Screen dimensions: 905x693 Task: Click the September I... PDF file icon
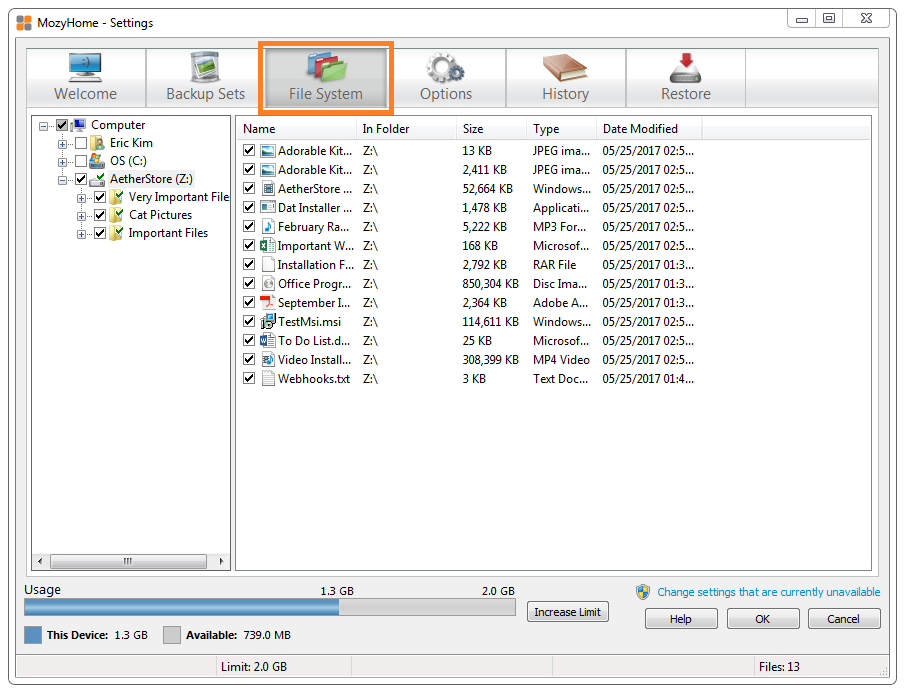click(x=267, y=302)
